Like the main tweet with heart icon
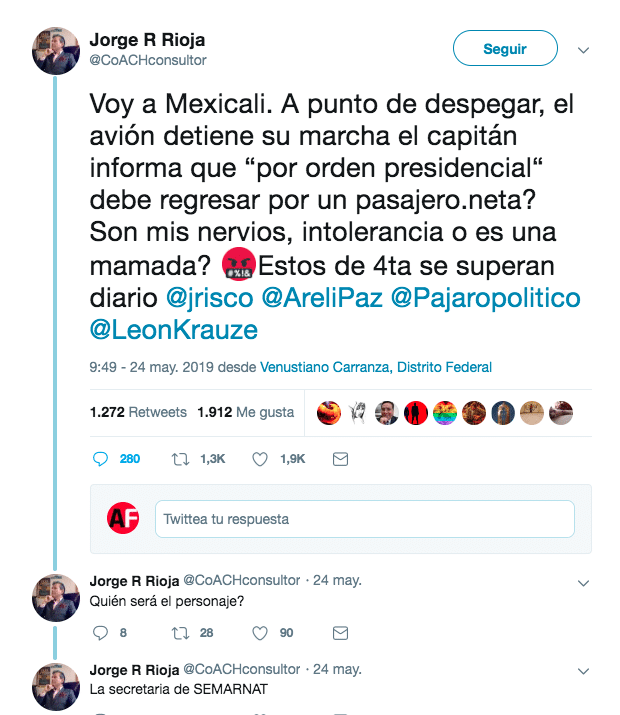This screenshot has width=620, height=715. [260, 459]
